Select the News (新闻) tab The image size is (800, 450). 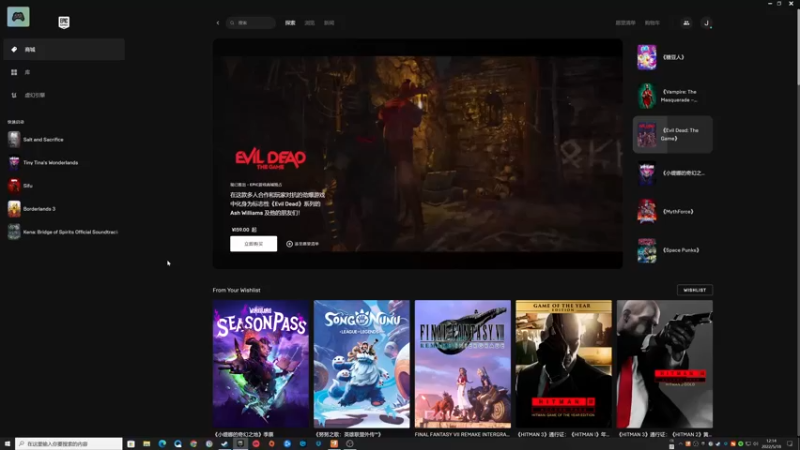(329, 23)
